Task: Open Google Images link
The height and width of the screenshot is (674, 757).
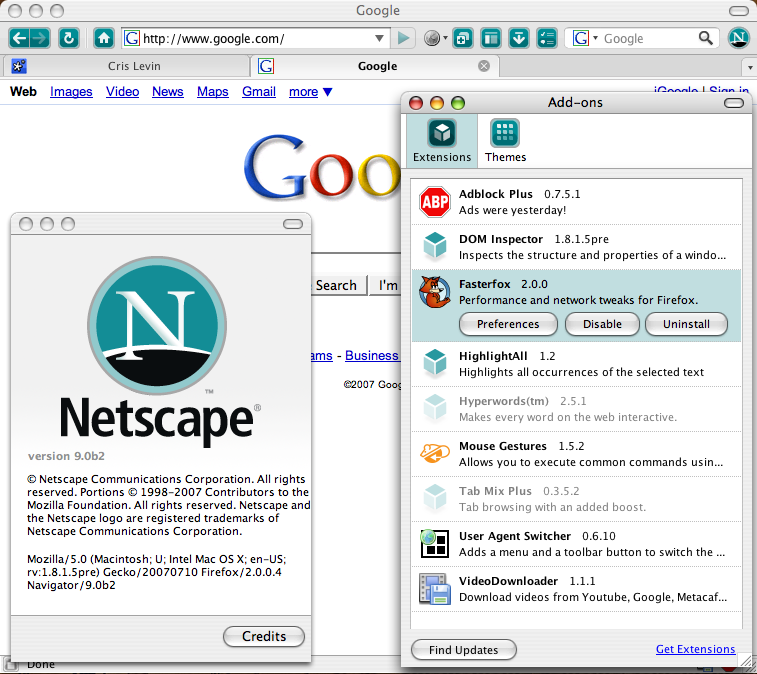Action: point(71,92)
